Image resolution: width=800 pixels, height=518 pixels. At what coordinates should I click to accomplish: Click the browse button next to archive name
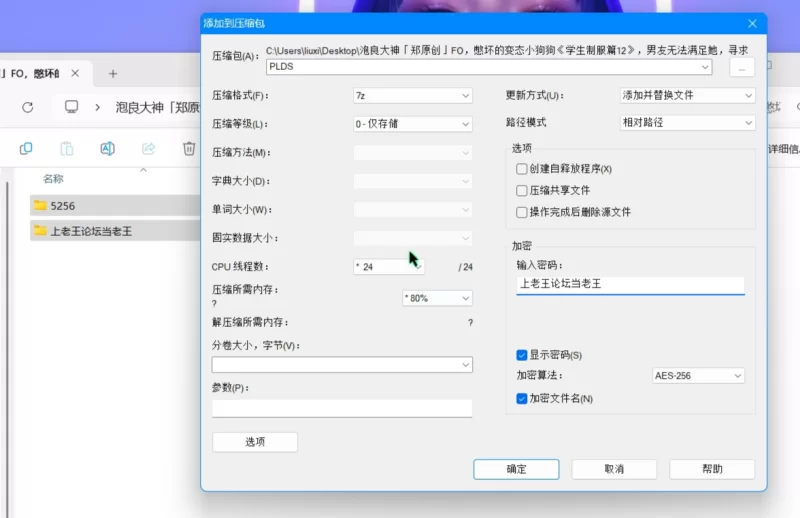tap(741, 67)
